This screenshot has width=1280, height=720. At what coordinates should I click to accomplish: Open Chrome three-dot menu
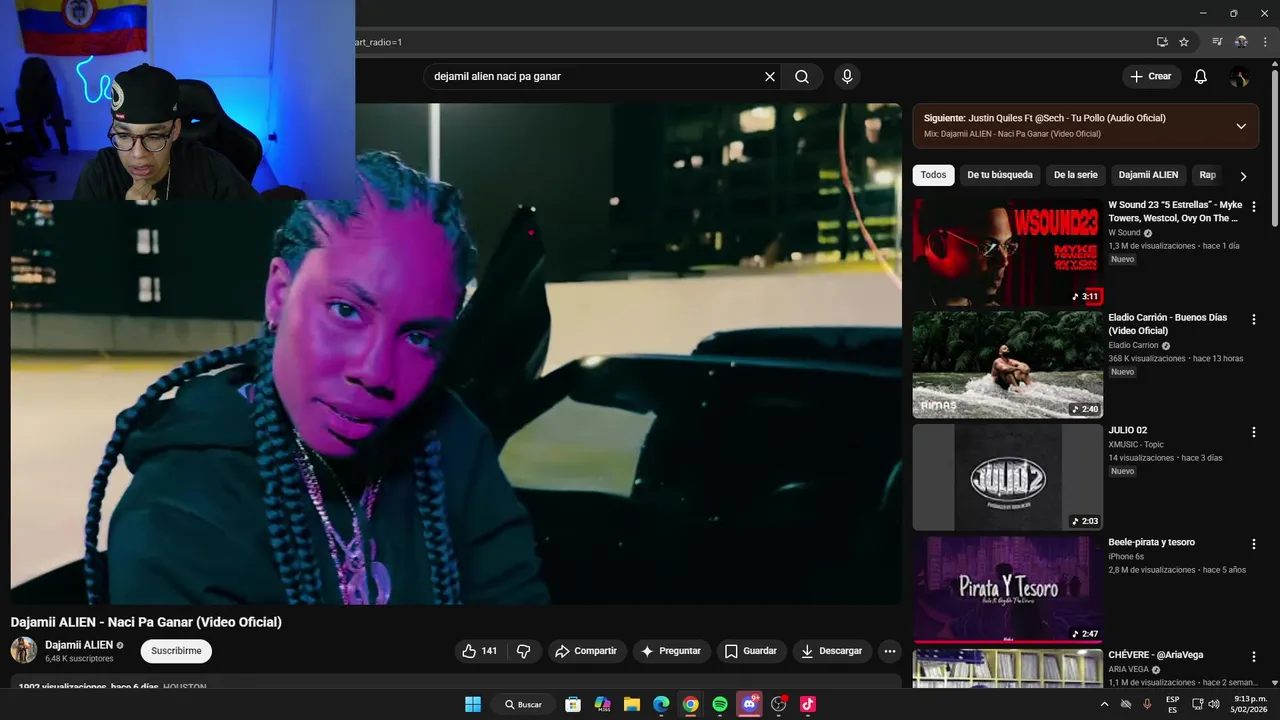pos(1265,42)
